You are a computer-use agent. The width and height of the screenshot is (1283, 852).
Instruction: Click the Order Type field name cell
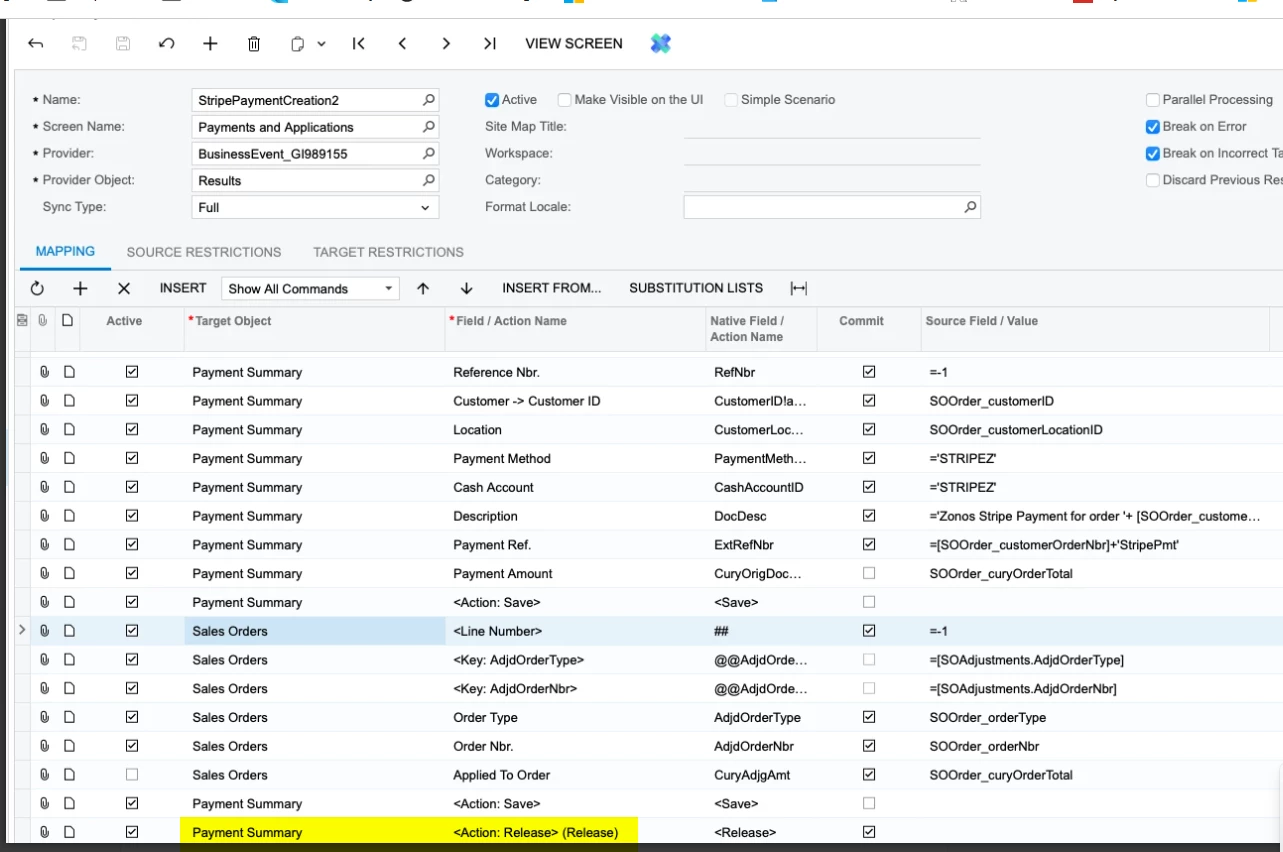point(575,718)
